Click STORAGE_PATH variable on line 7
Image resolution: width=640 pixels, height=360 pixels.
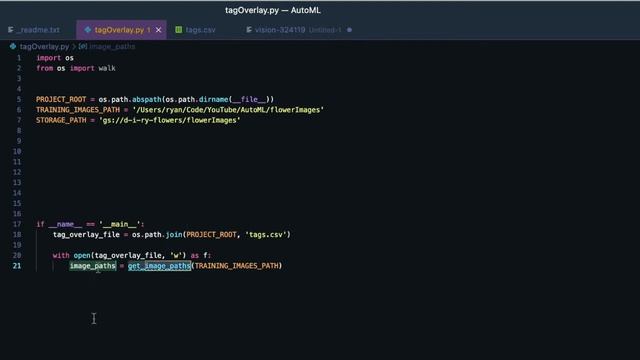tap(61, 120)
